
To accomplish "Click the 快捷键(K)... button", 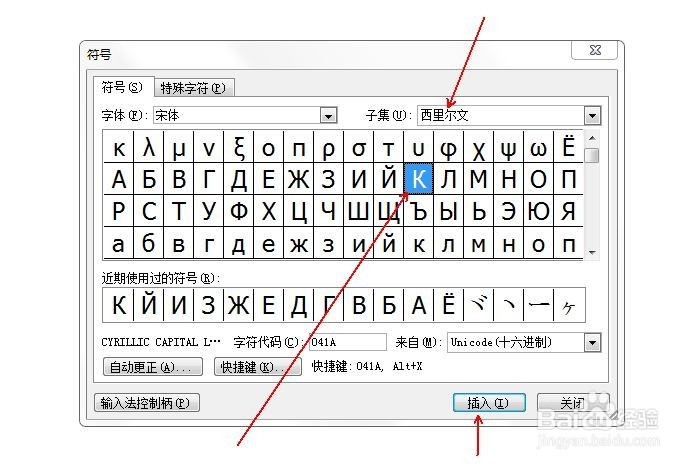I will coord(258,367).
